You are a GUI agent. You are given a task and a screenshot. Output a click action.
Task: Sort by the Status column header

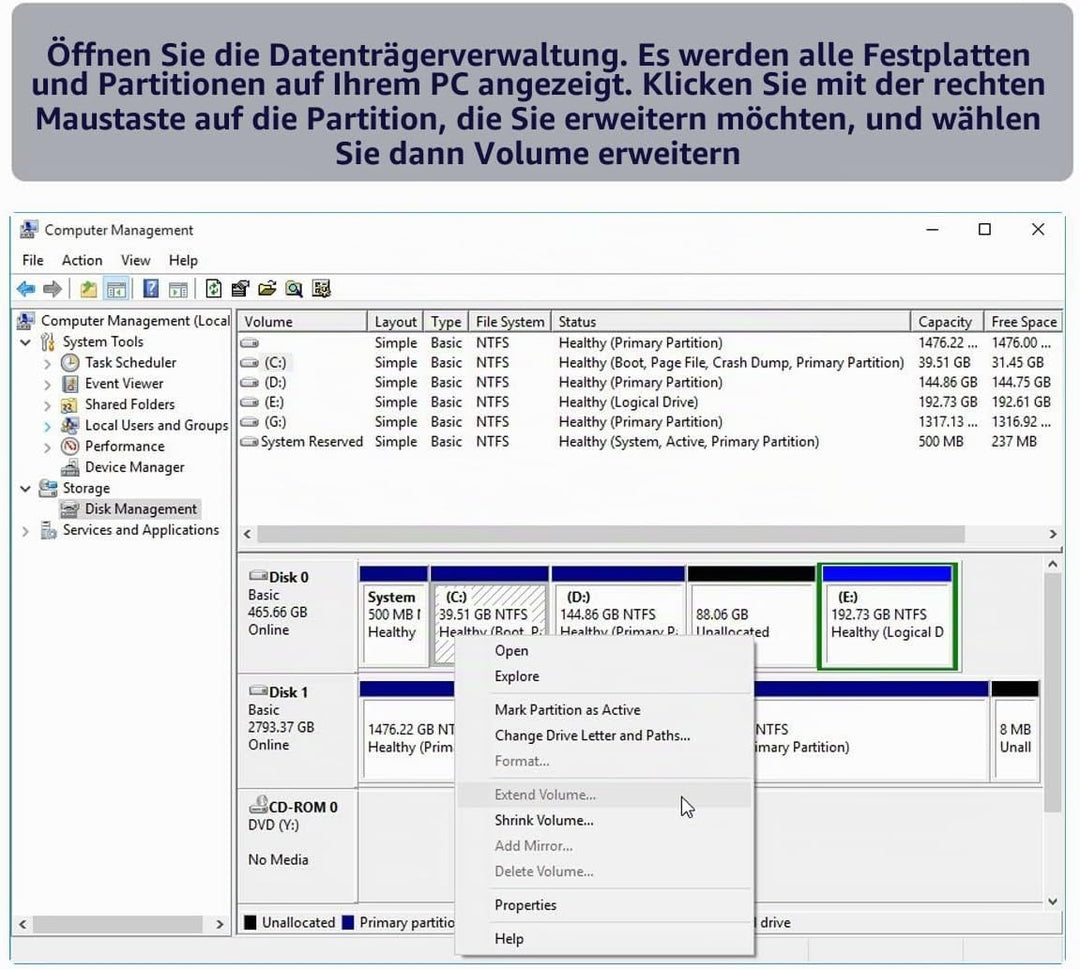(731, 322)
